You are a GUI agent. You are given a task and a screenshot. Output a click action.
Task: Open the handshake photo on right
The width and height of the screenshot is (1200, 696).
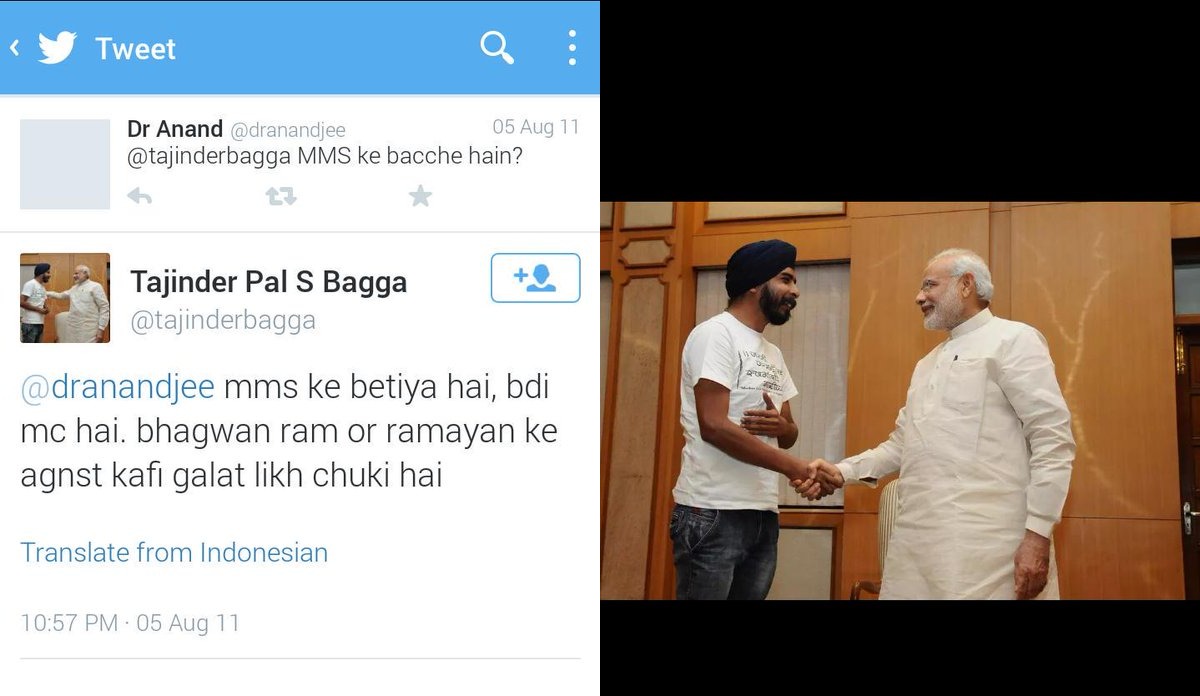click(x=900, y=400)
